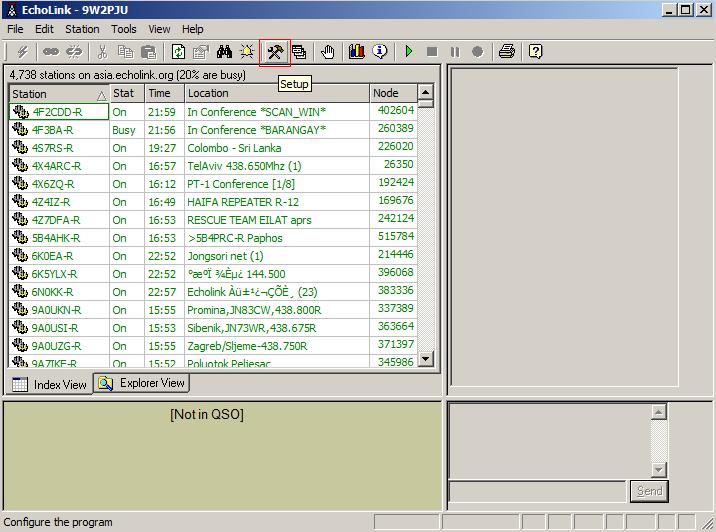Click the [Not in QSO] status text
The width and height of the screenshot is (716, 532).
coord(207,414)
